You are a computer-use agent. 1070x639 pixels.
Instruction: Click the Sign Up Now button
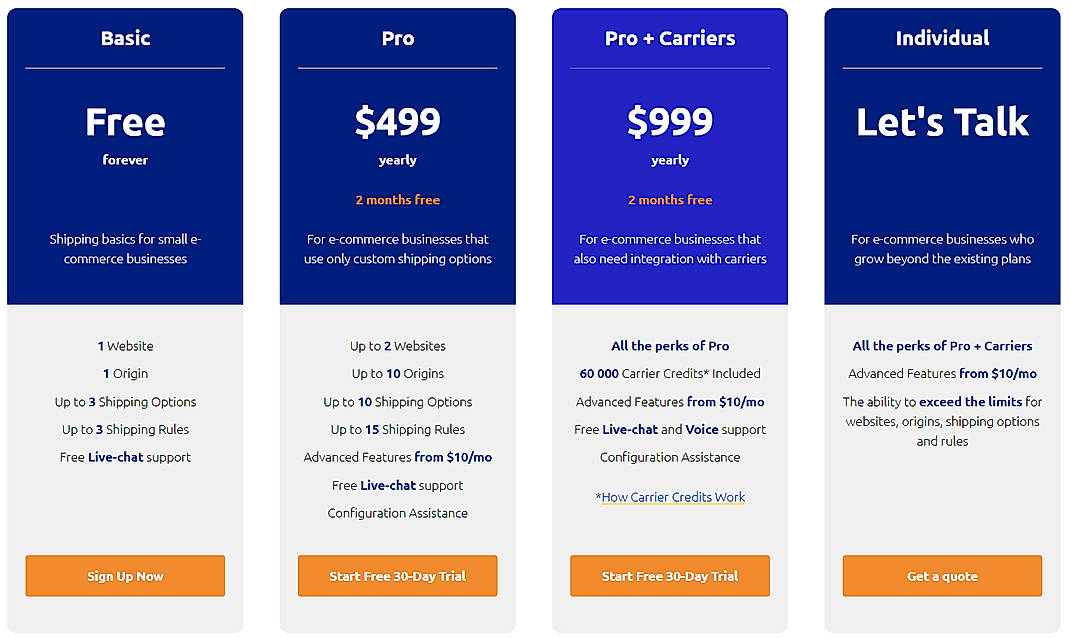[124, 576]
